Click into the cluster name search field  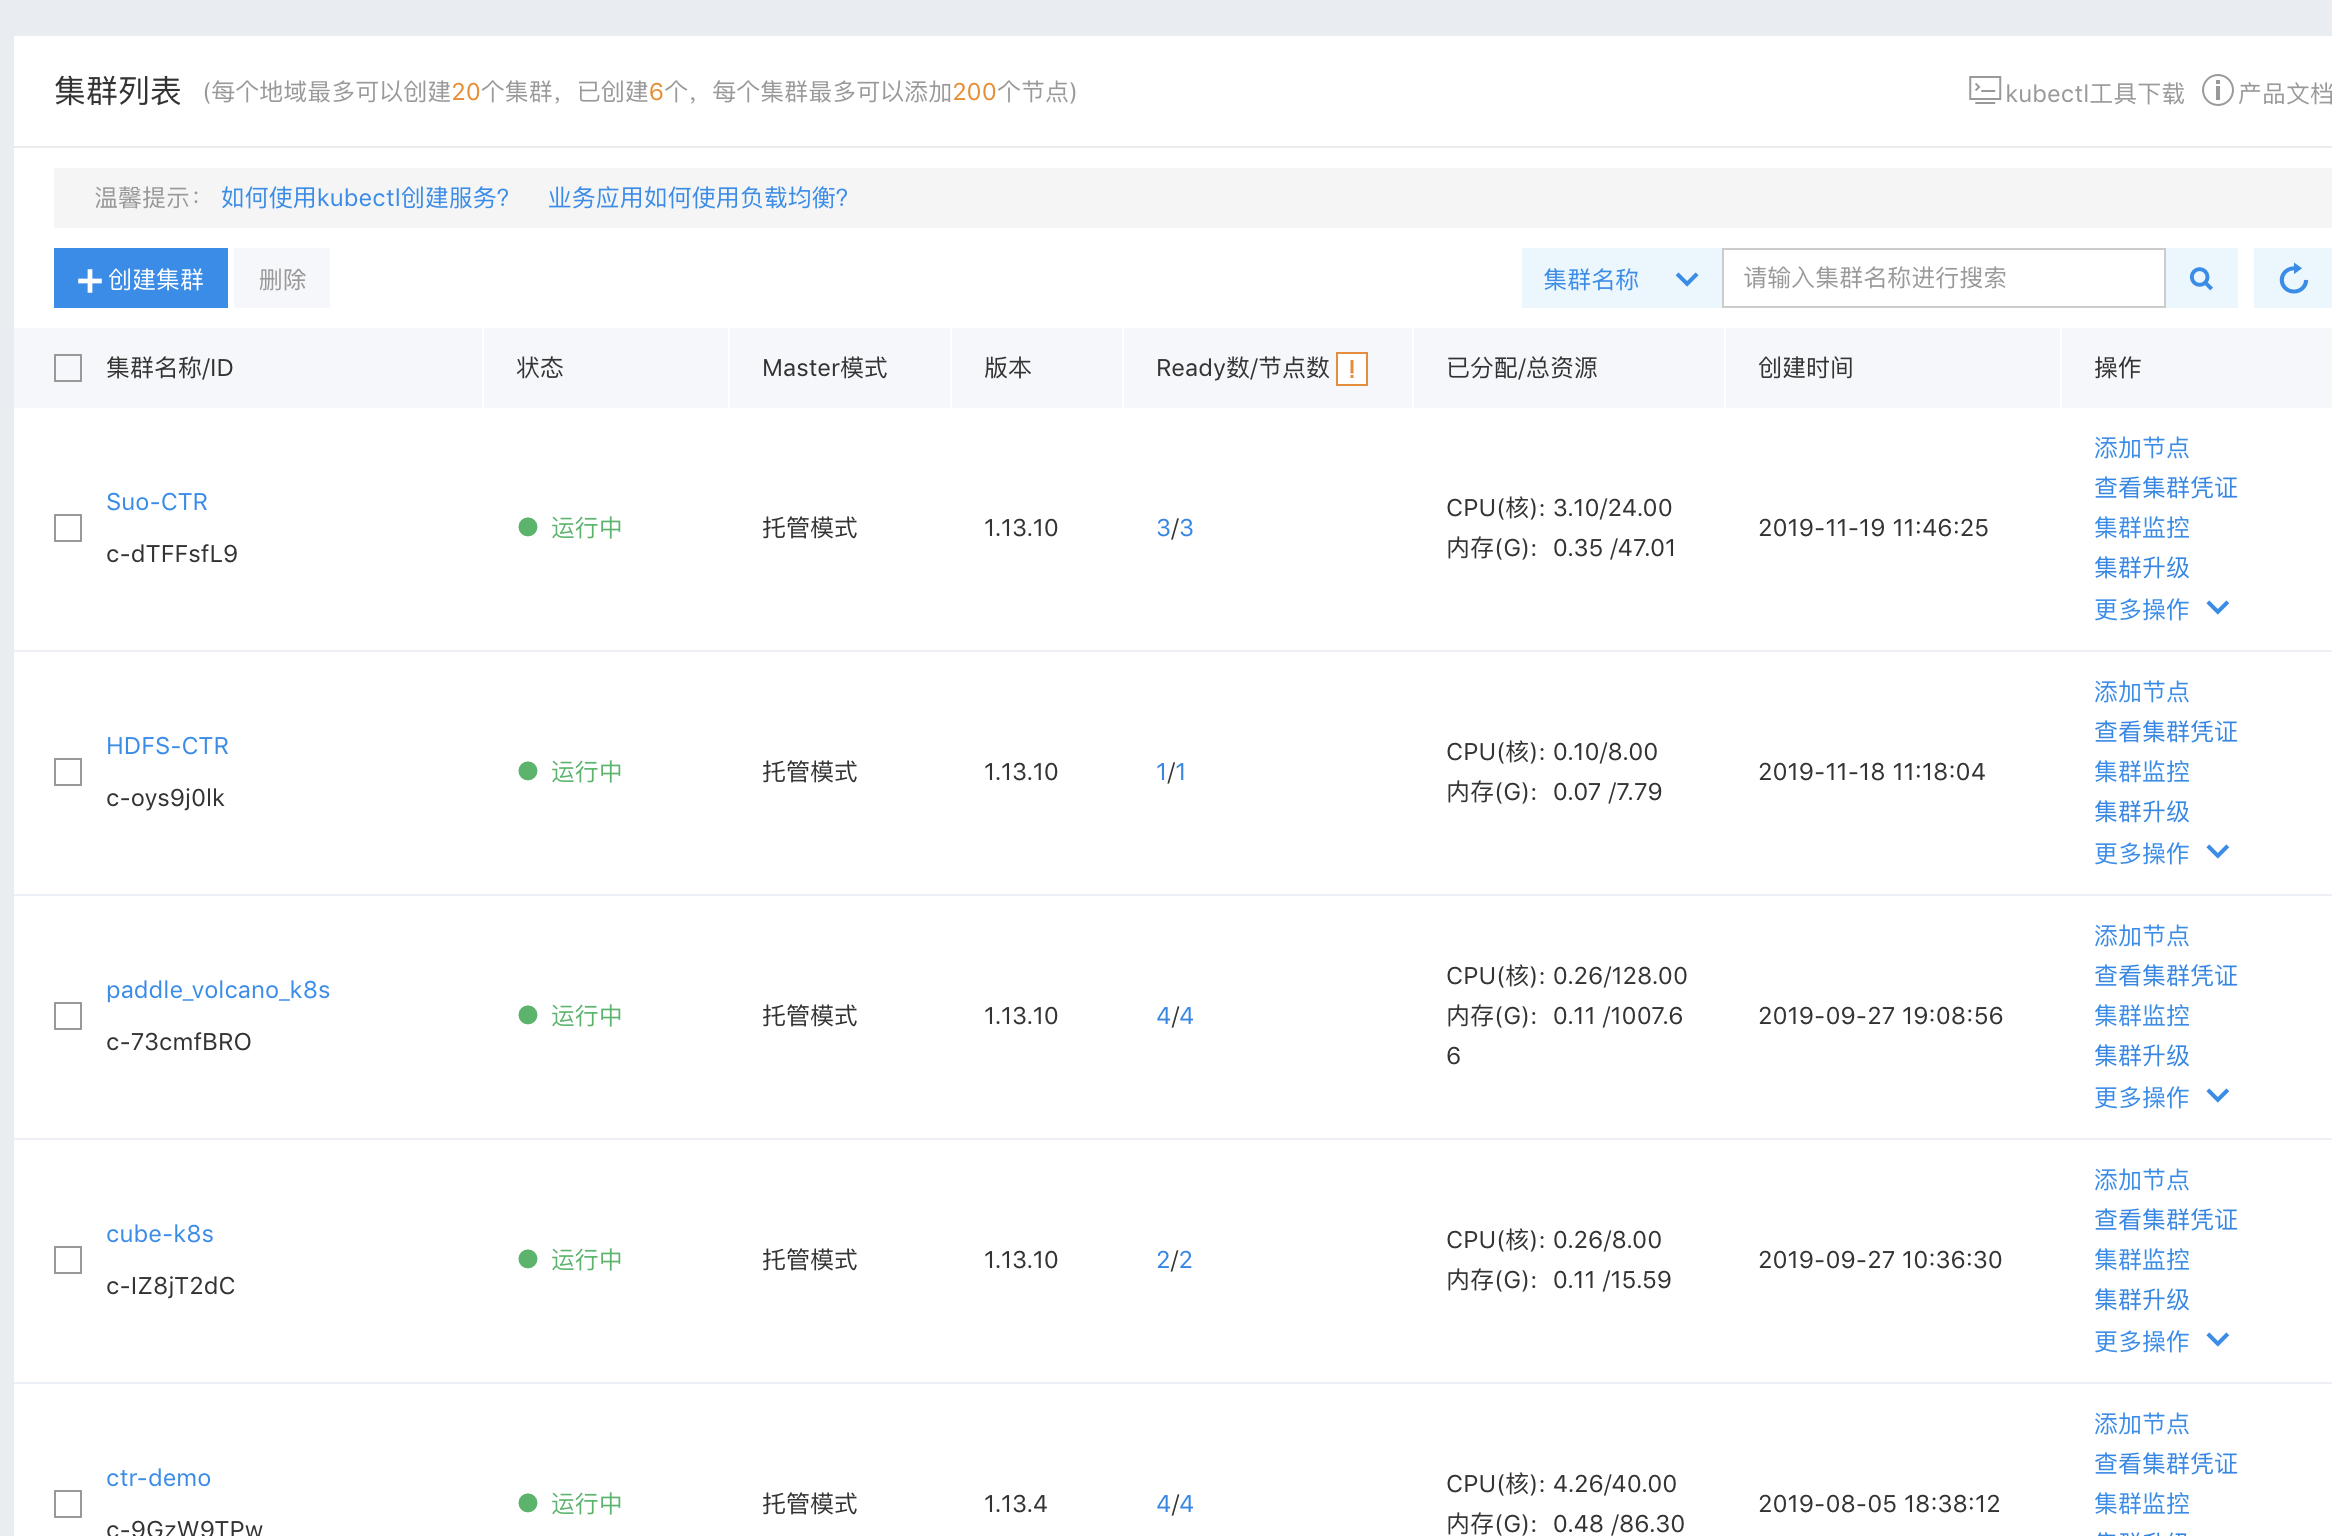click(x=1943, y=278)
